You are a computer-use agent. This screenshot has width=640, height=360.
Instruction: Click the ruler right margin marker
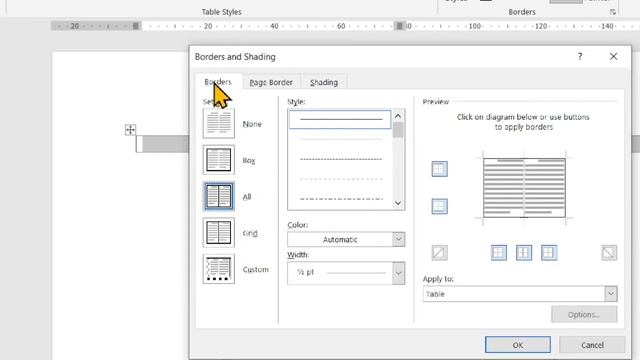point(400,26)
